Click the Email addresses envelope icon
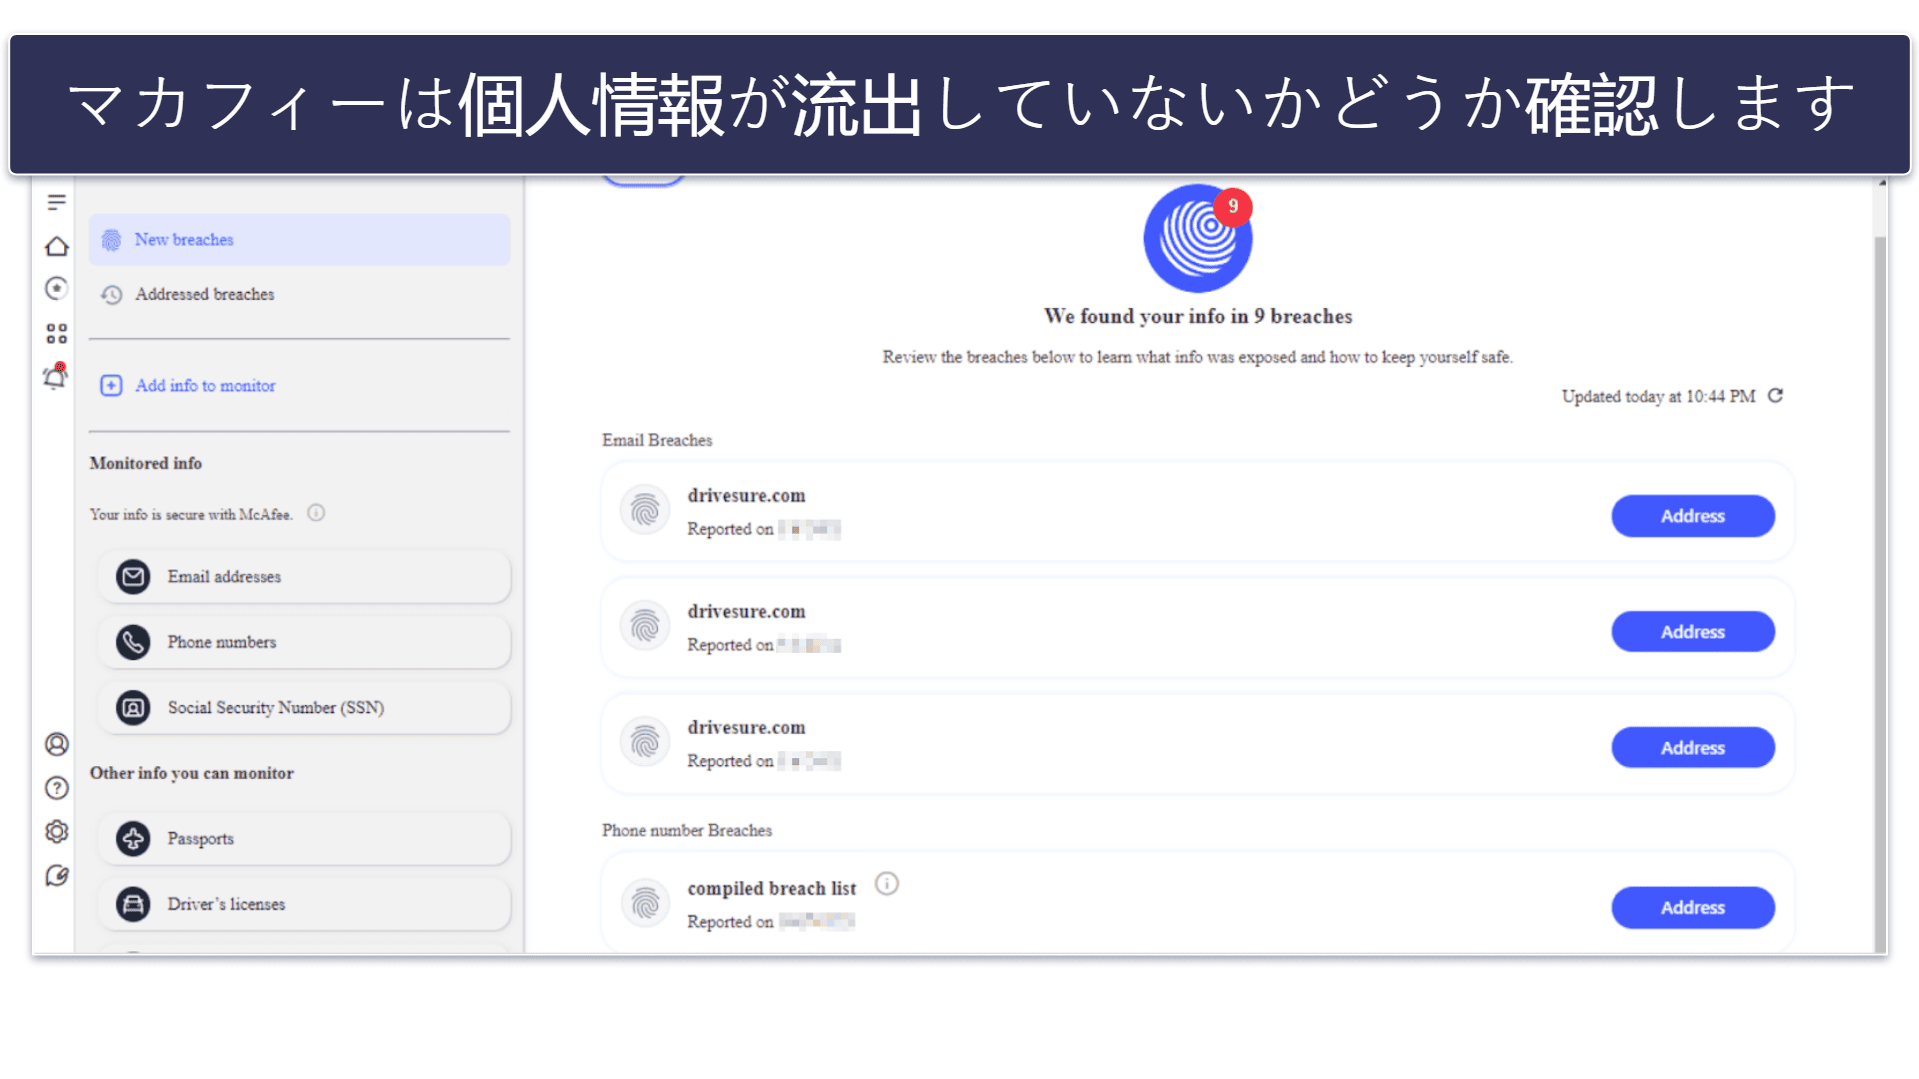This screenshot has width=1919, height=1079. pos(133,577)
